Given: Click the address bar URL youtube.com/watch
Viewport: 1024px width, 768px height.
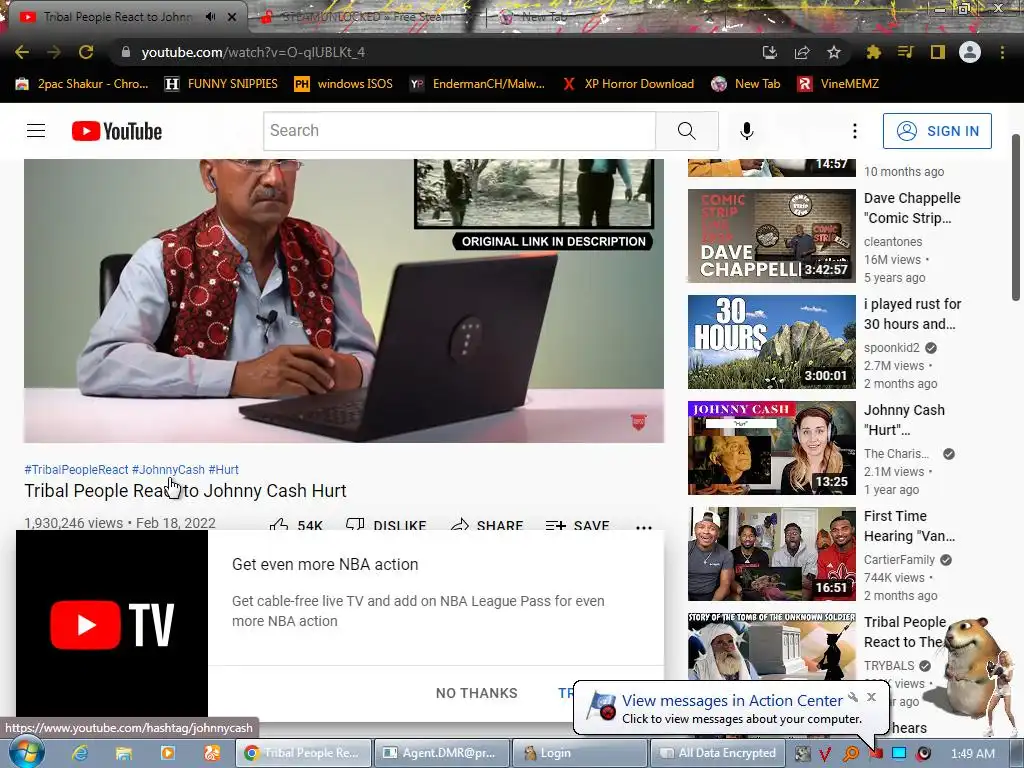Looking at the screenshot, I should pos(253,52).
